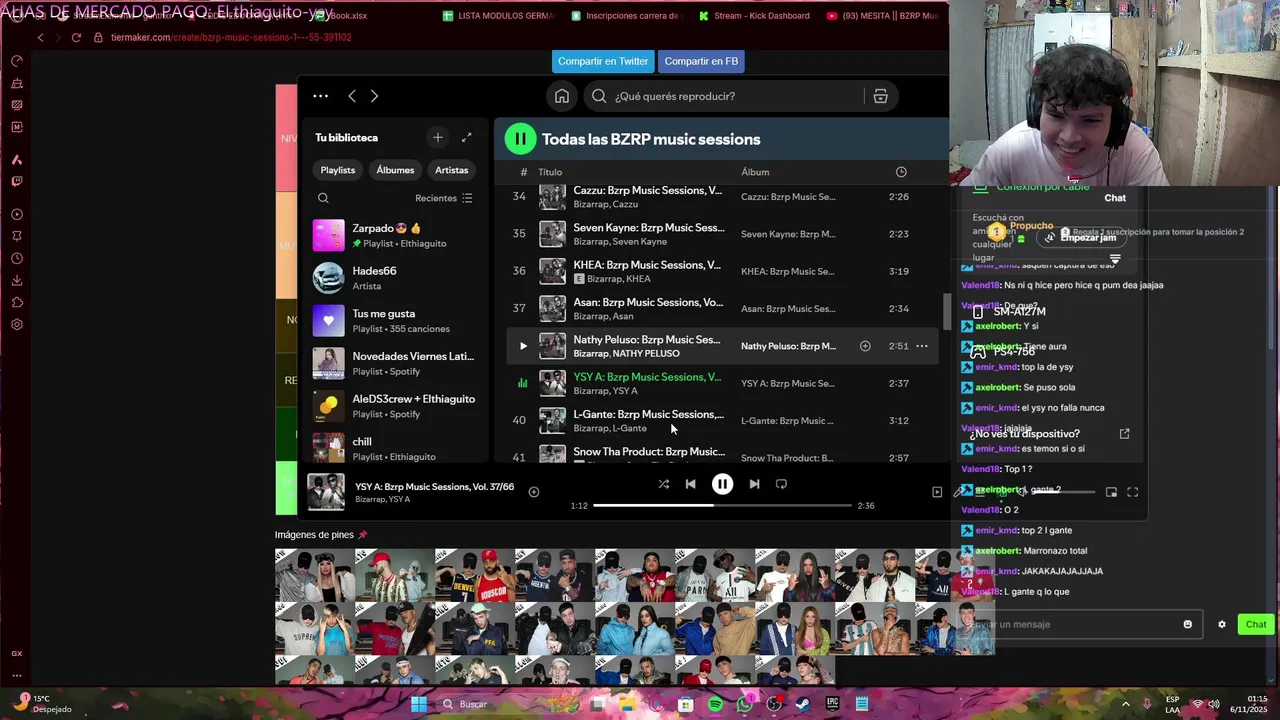Sort by the Álbum column header

pyautogui.click(x=755, y=172)
